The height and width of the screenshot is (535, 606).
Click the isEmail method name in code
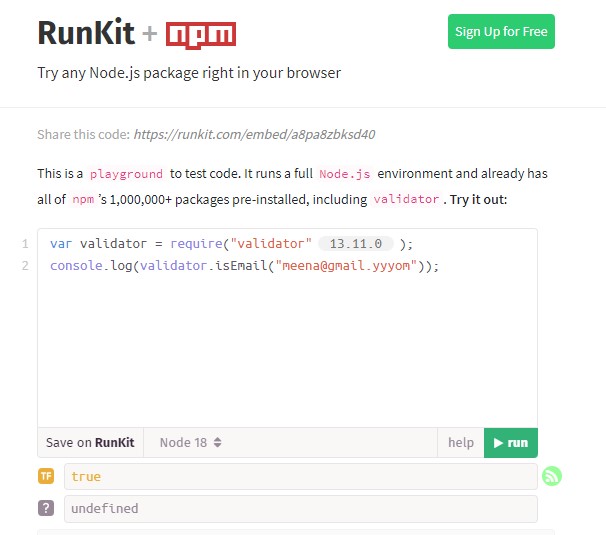242,266
